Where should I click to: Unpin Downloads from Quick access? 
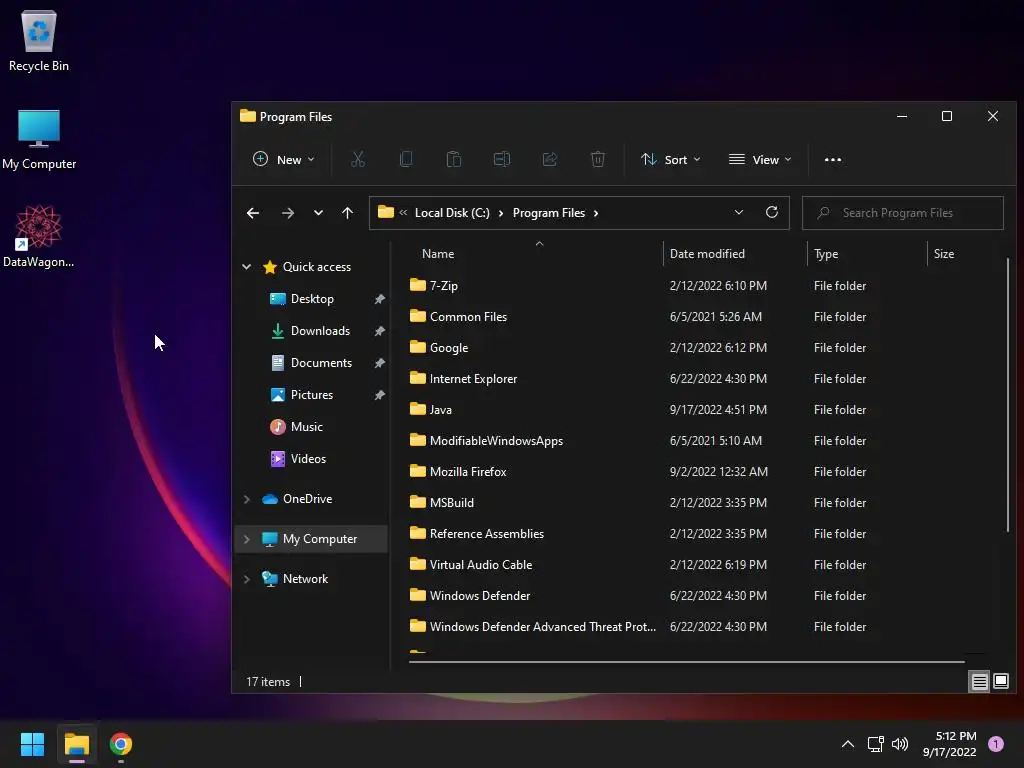[x=379, y=331]
